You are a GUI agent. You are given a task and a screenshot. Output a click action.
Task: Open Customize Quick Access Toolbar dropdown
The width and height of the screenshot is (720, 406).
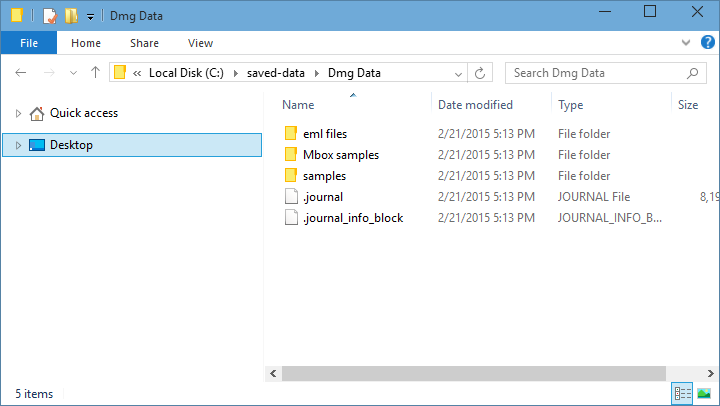[90, 17]
